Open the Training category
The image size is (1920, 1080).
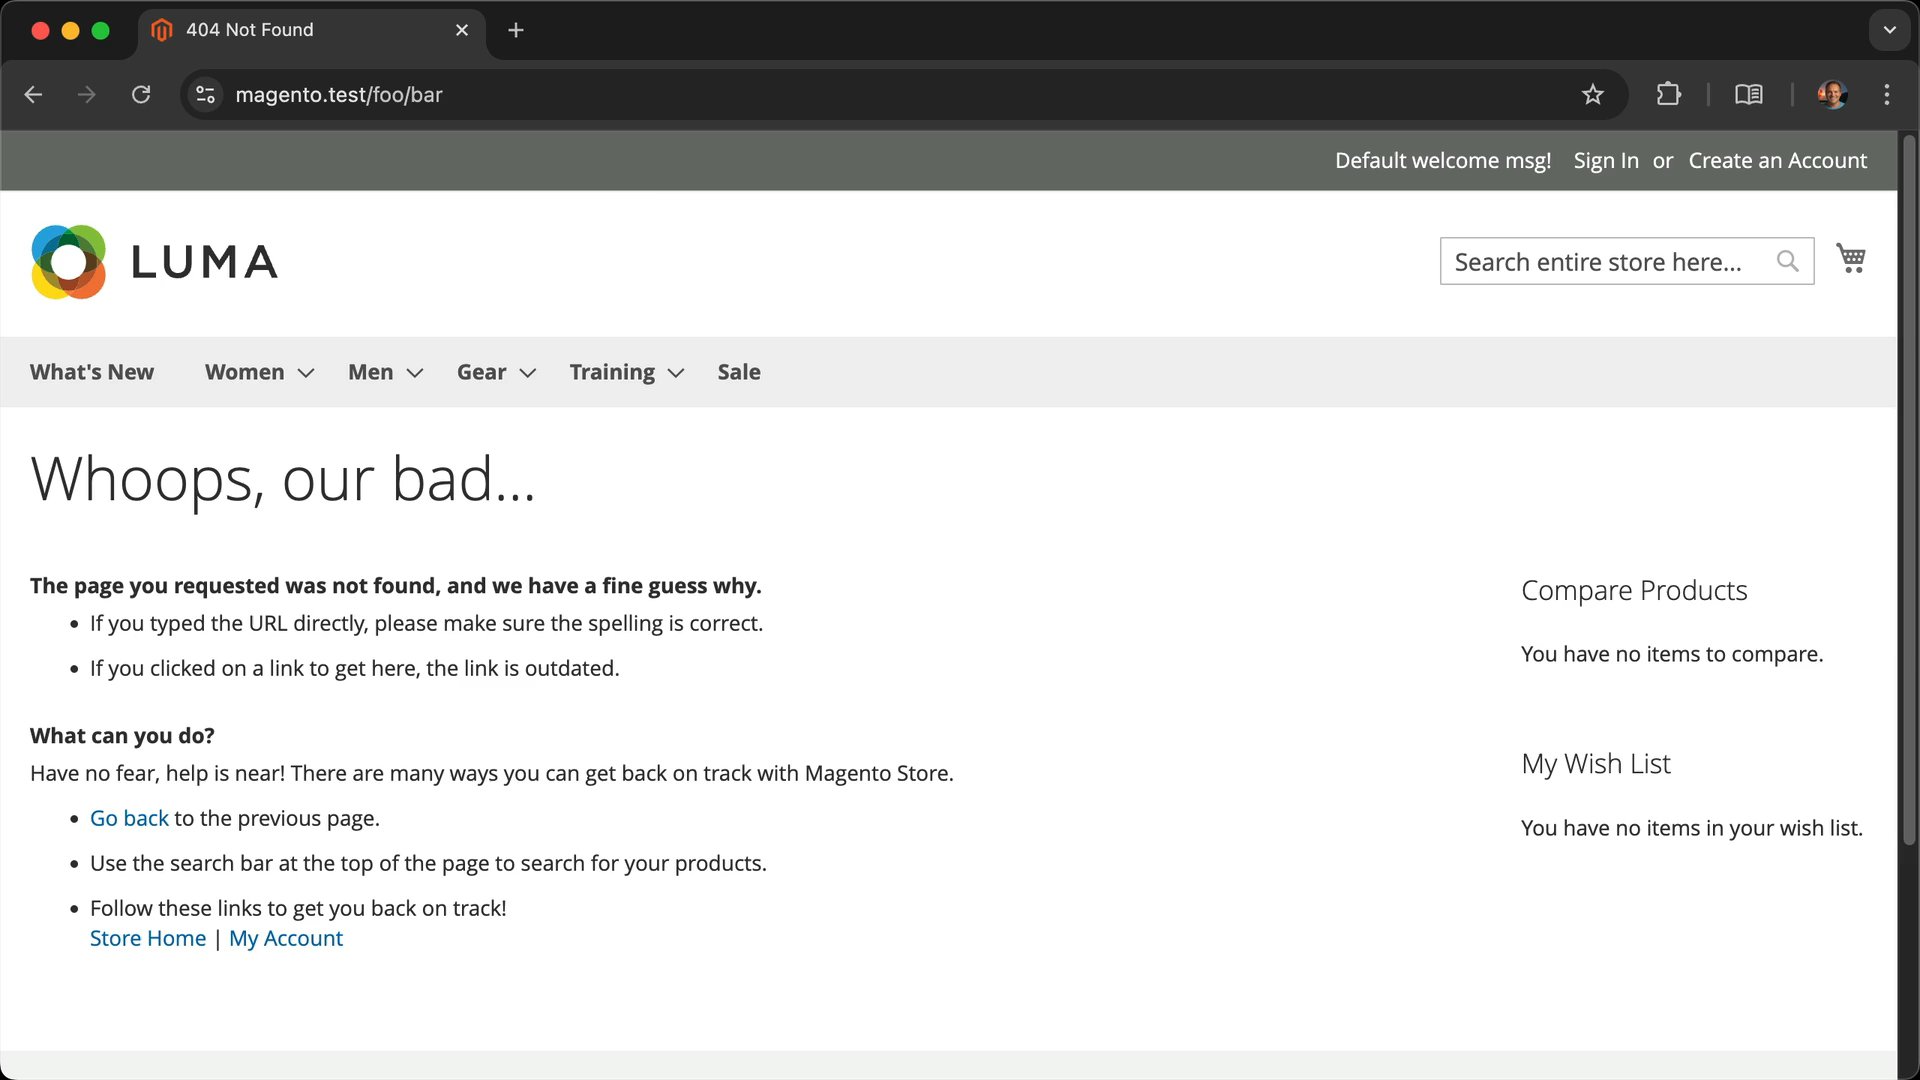point(612,372)
